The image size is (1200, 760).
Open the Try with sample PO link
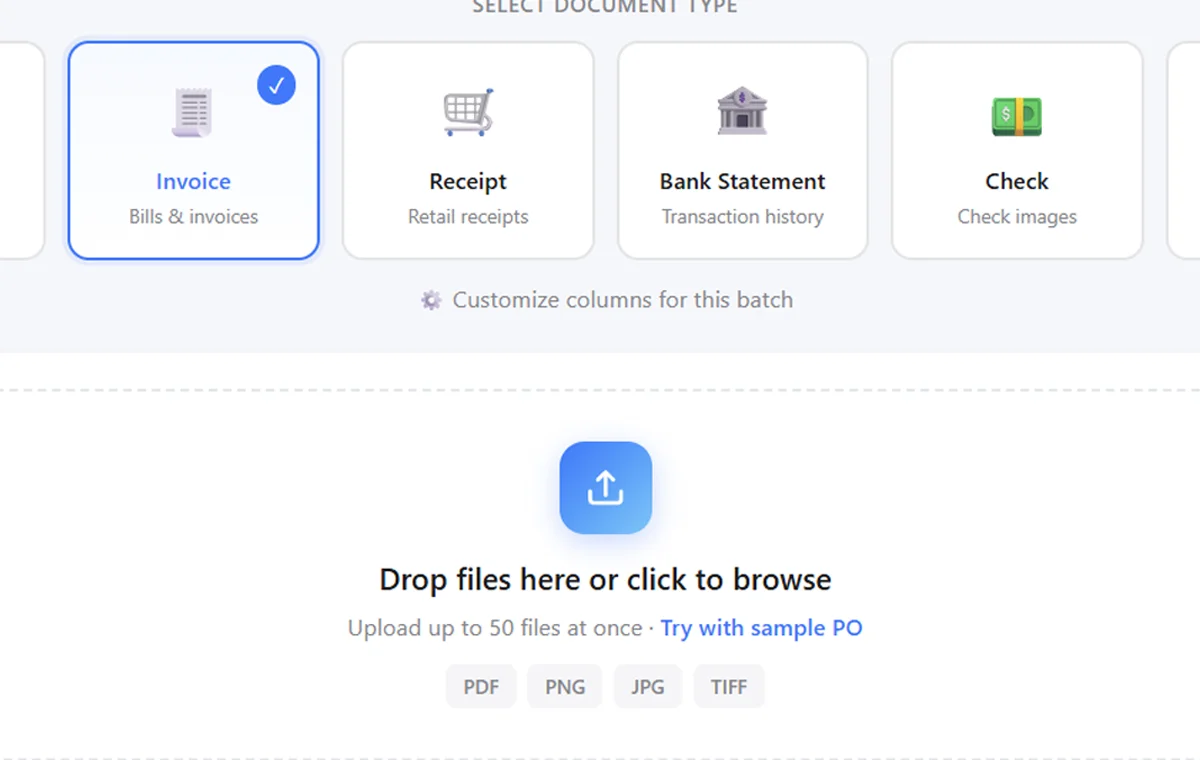pyautogui.click(x=761, y=628)
